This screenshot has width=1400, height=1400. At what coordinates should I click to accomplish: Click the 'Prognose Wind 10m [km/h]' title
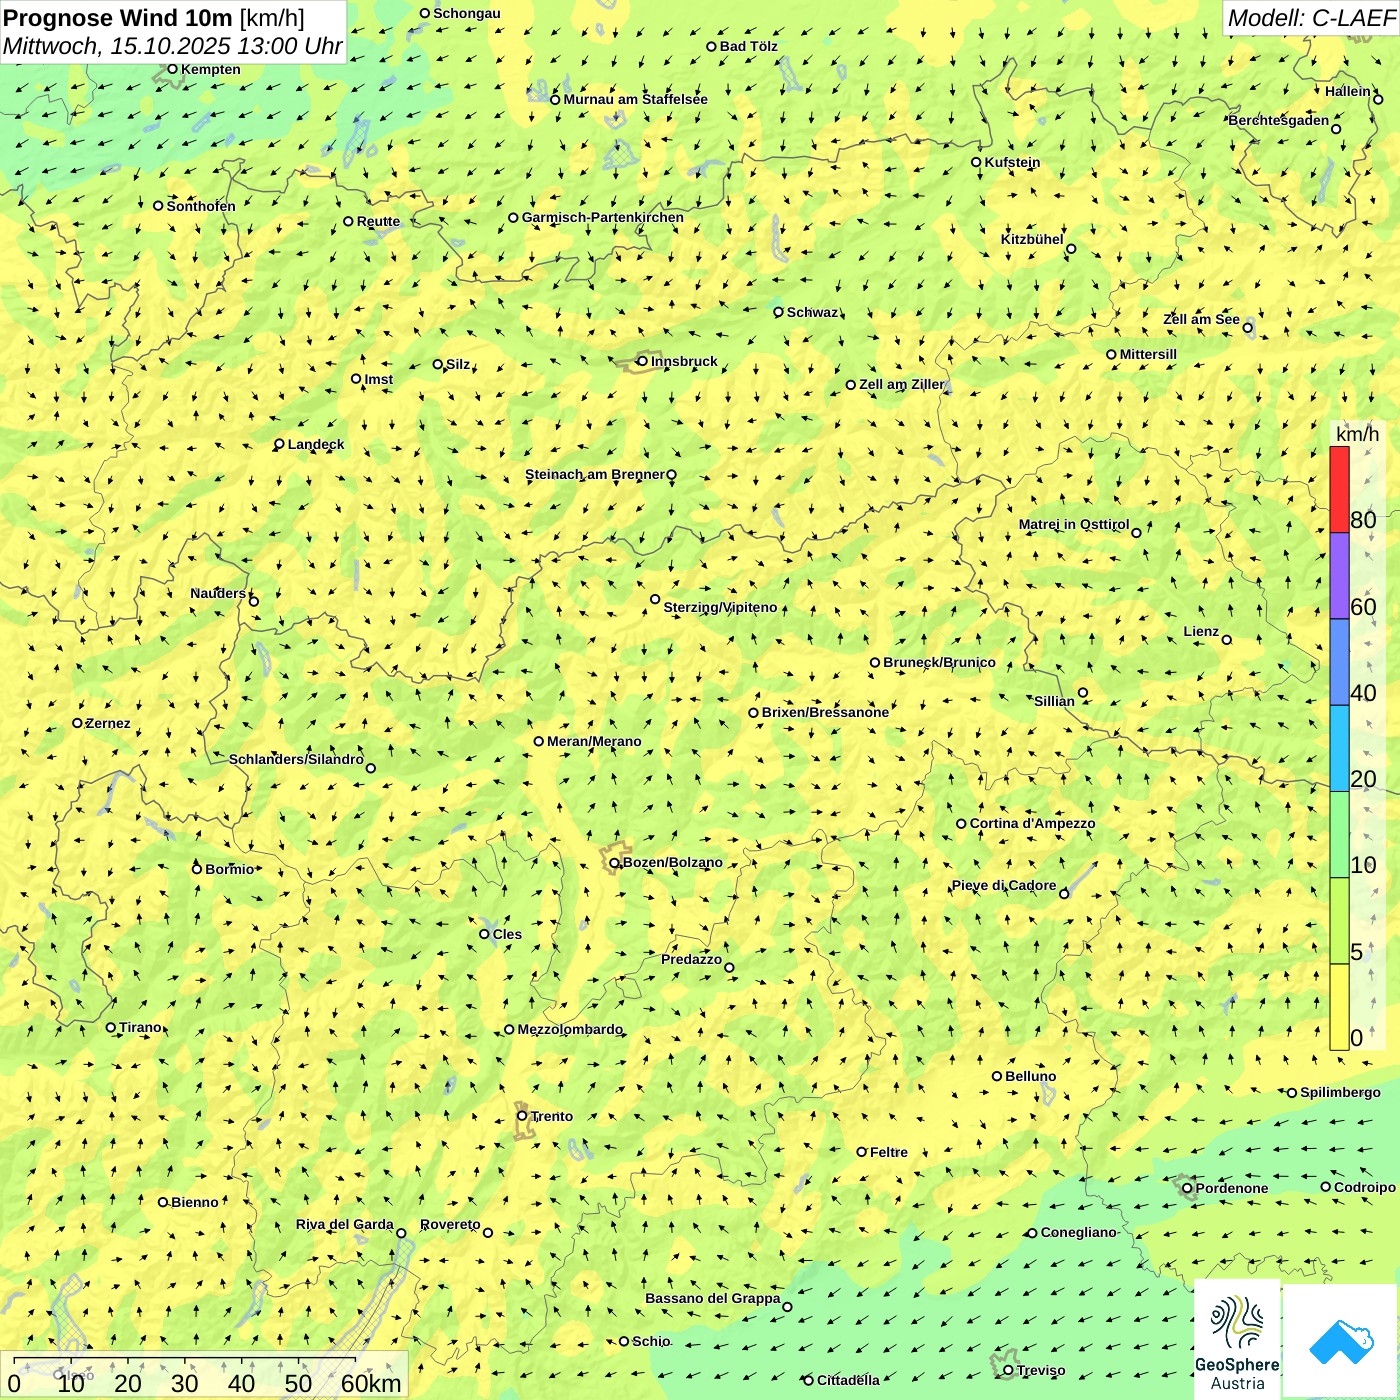(154, 17)
